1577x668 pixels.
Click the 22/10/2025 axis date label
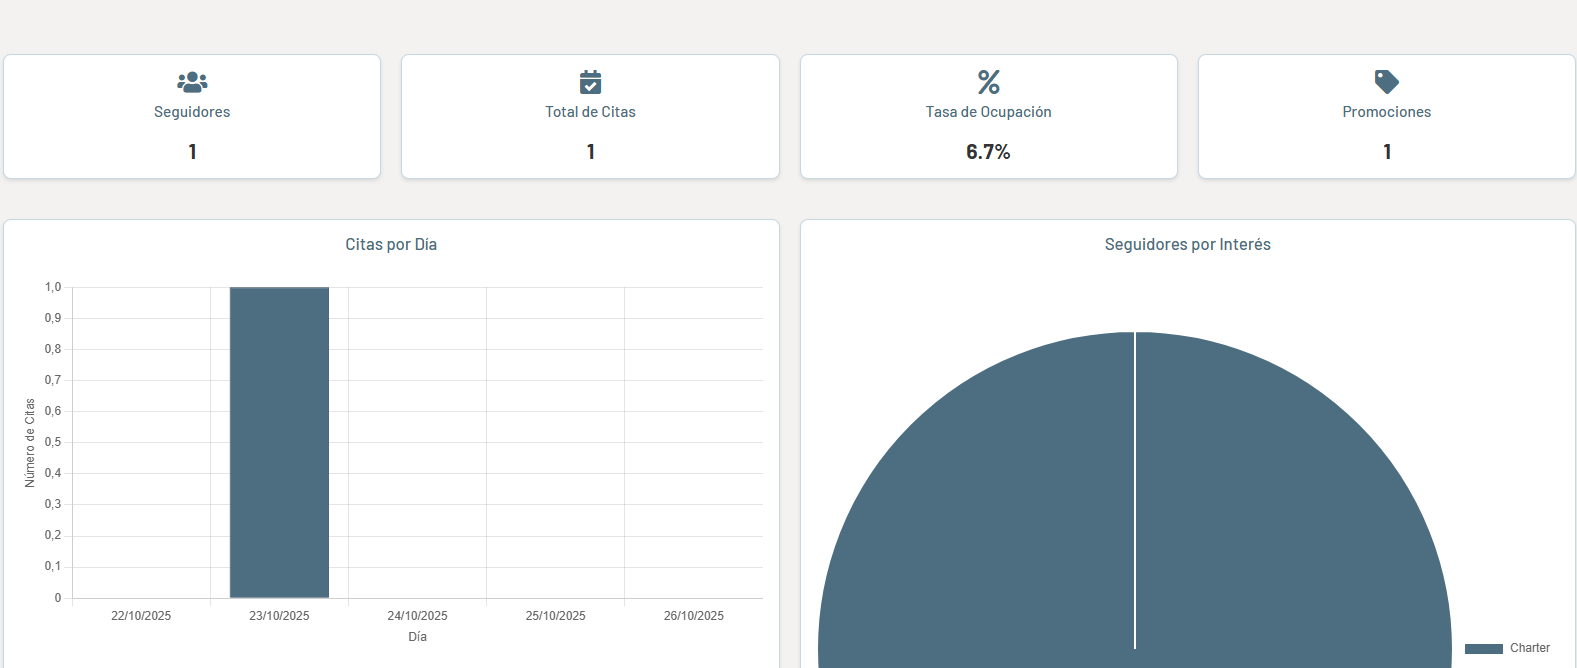tap(141, 616)
